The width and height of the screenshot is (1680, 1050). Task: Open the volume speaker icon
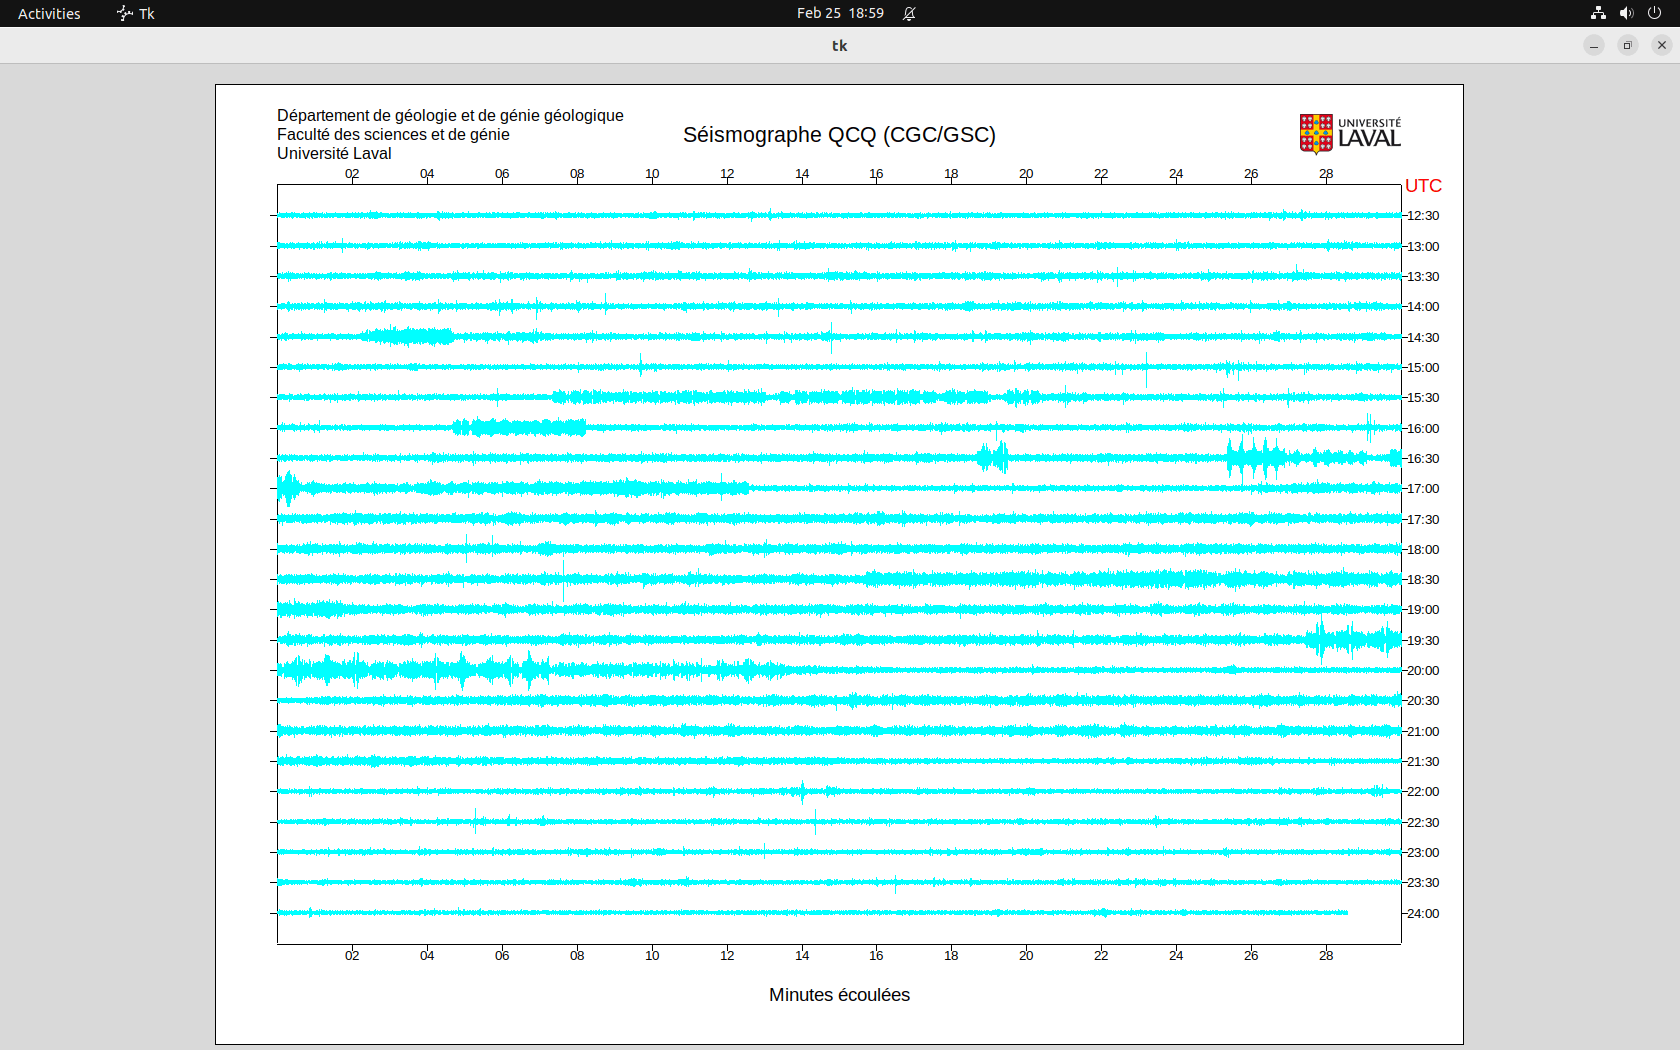click(1626, 13)
